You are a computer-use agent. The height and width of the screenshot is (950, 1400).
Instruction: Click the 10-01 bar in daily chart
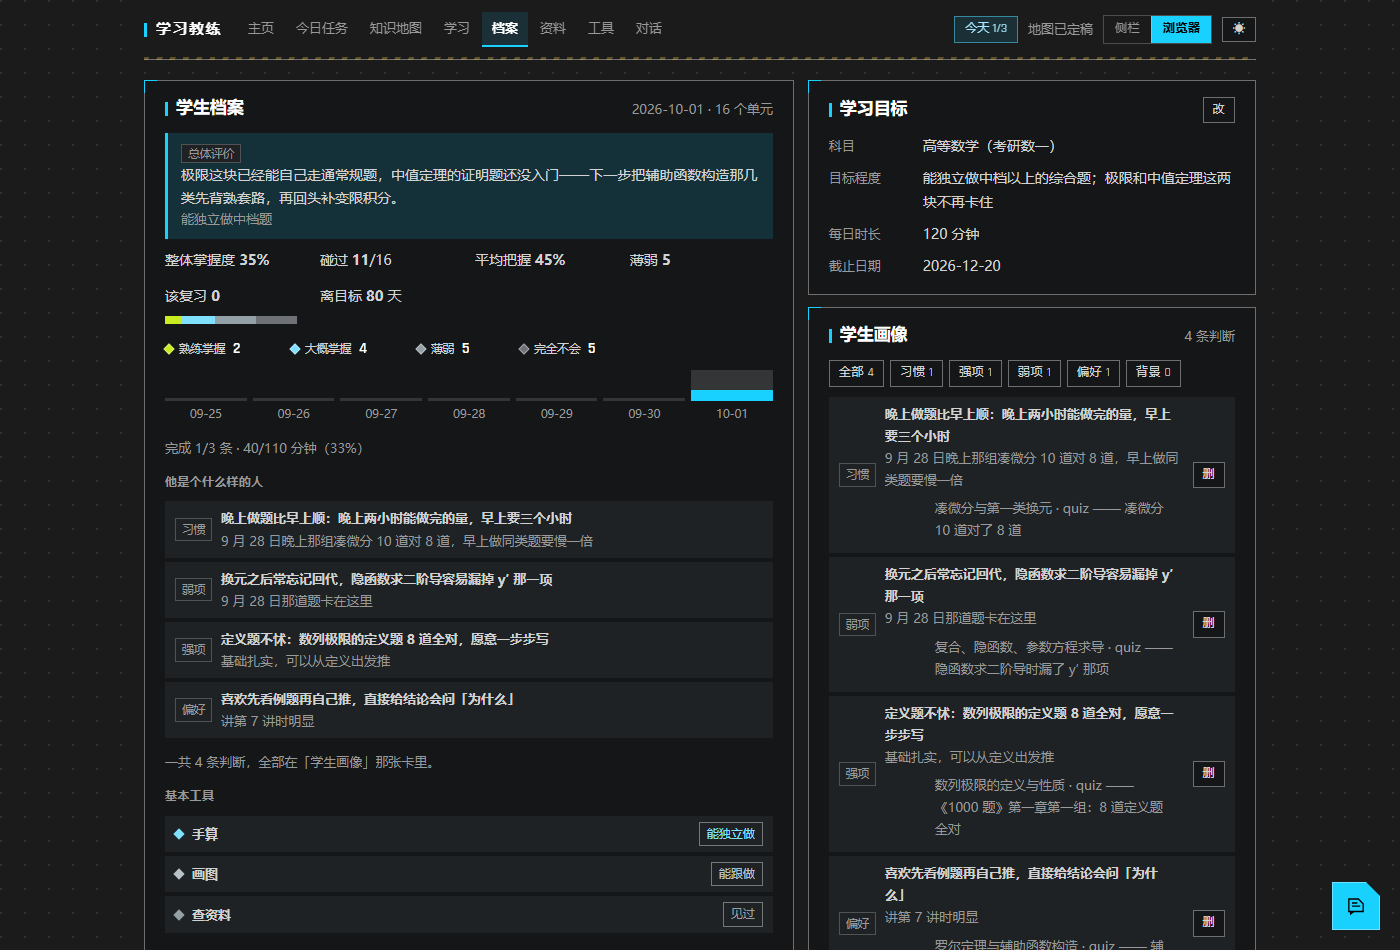pyautogui.click(x=732, y=385)
